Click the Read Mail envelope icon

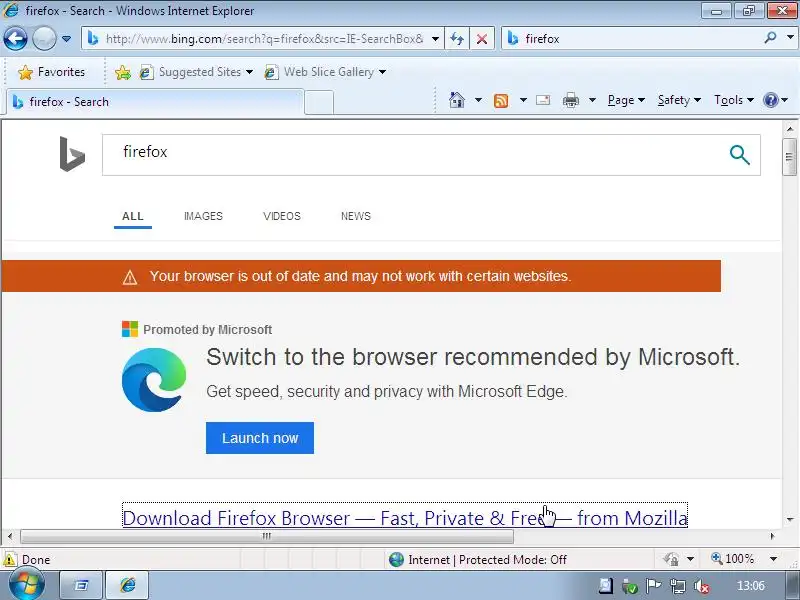click(x=543, y=100)
